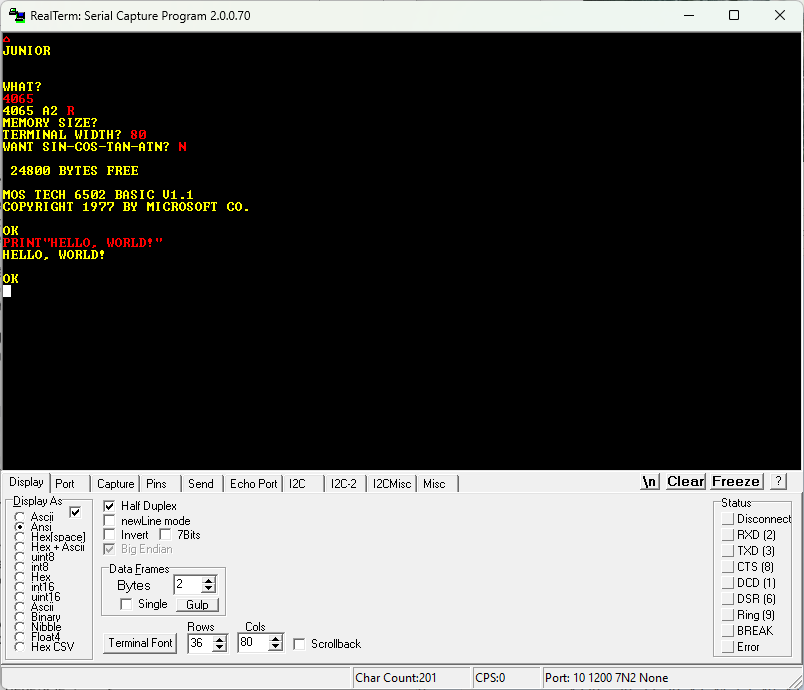This screenshot has width=804, height=690.
Task: Open the Pins tab
Action: [x=156, y=483]
